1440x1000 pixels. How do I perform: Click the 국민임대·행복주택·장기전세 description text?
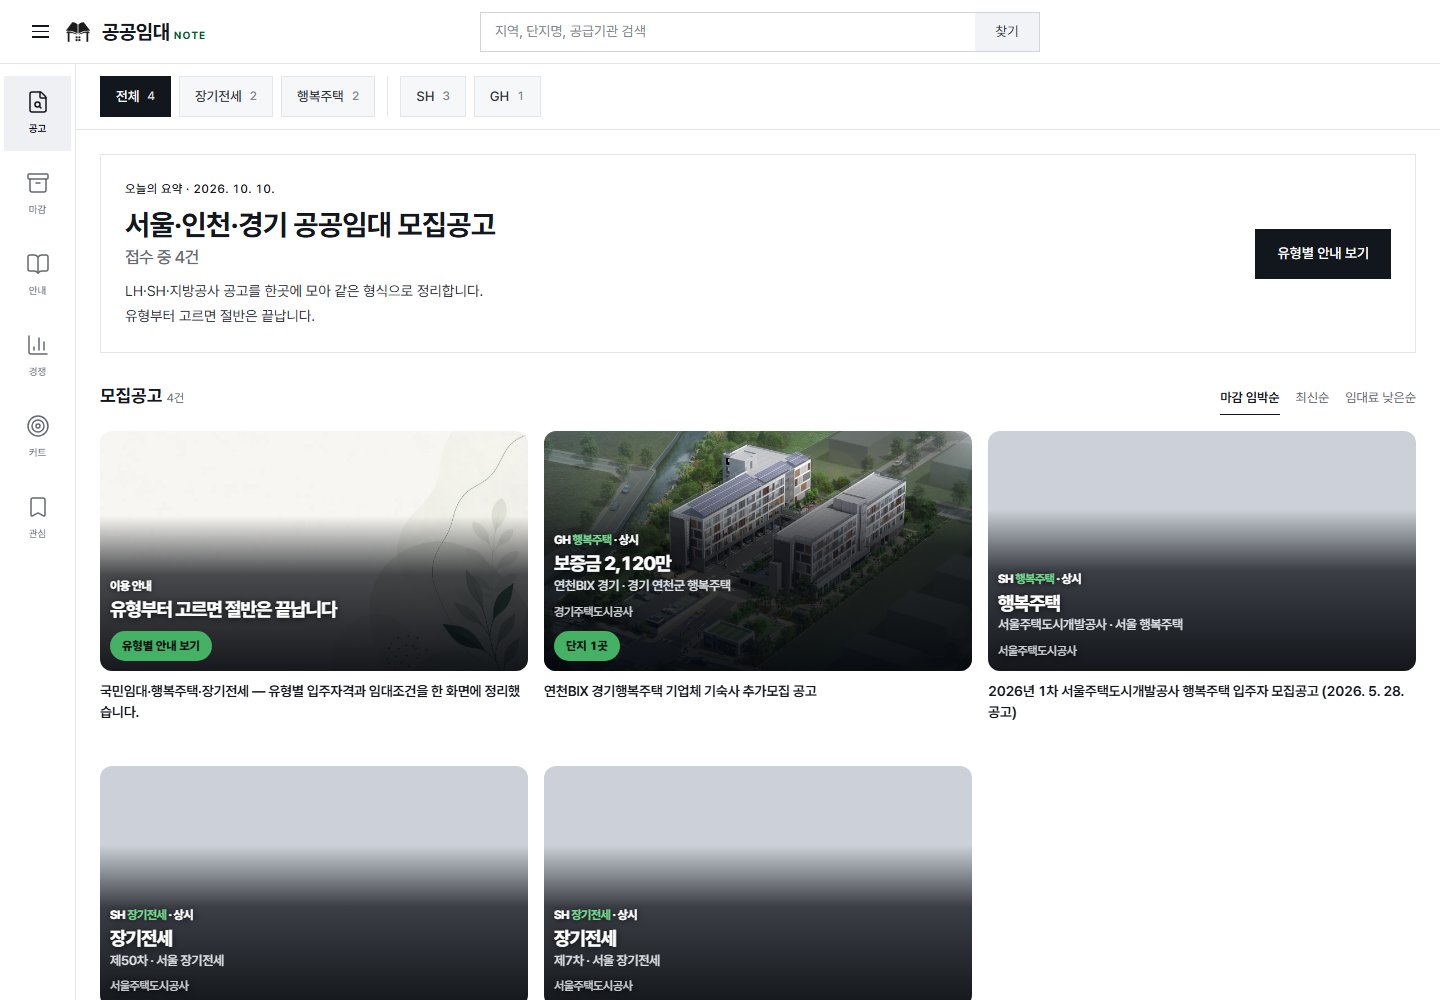pyautogui.click(x=310, y=701)
